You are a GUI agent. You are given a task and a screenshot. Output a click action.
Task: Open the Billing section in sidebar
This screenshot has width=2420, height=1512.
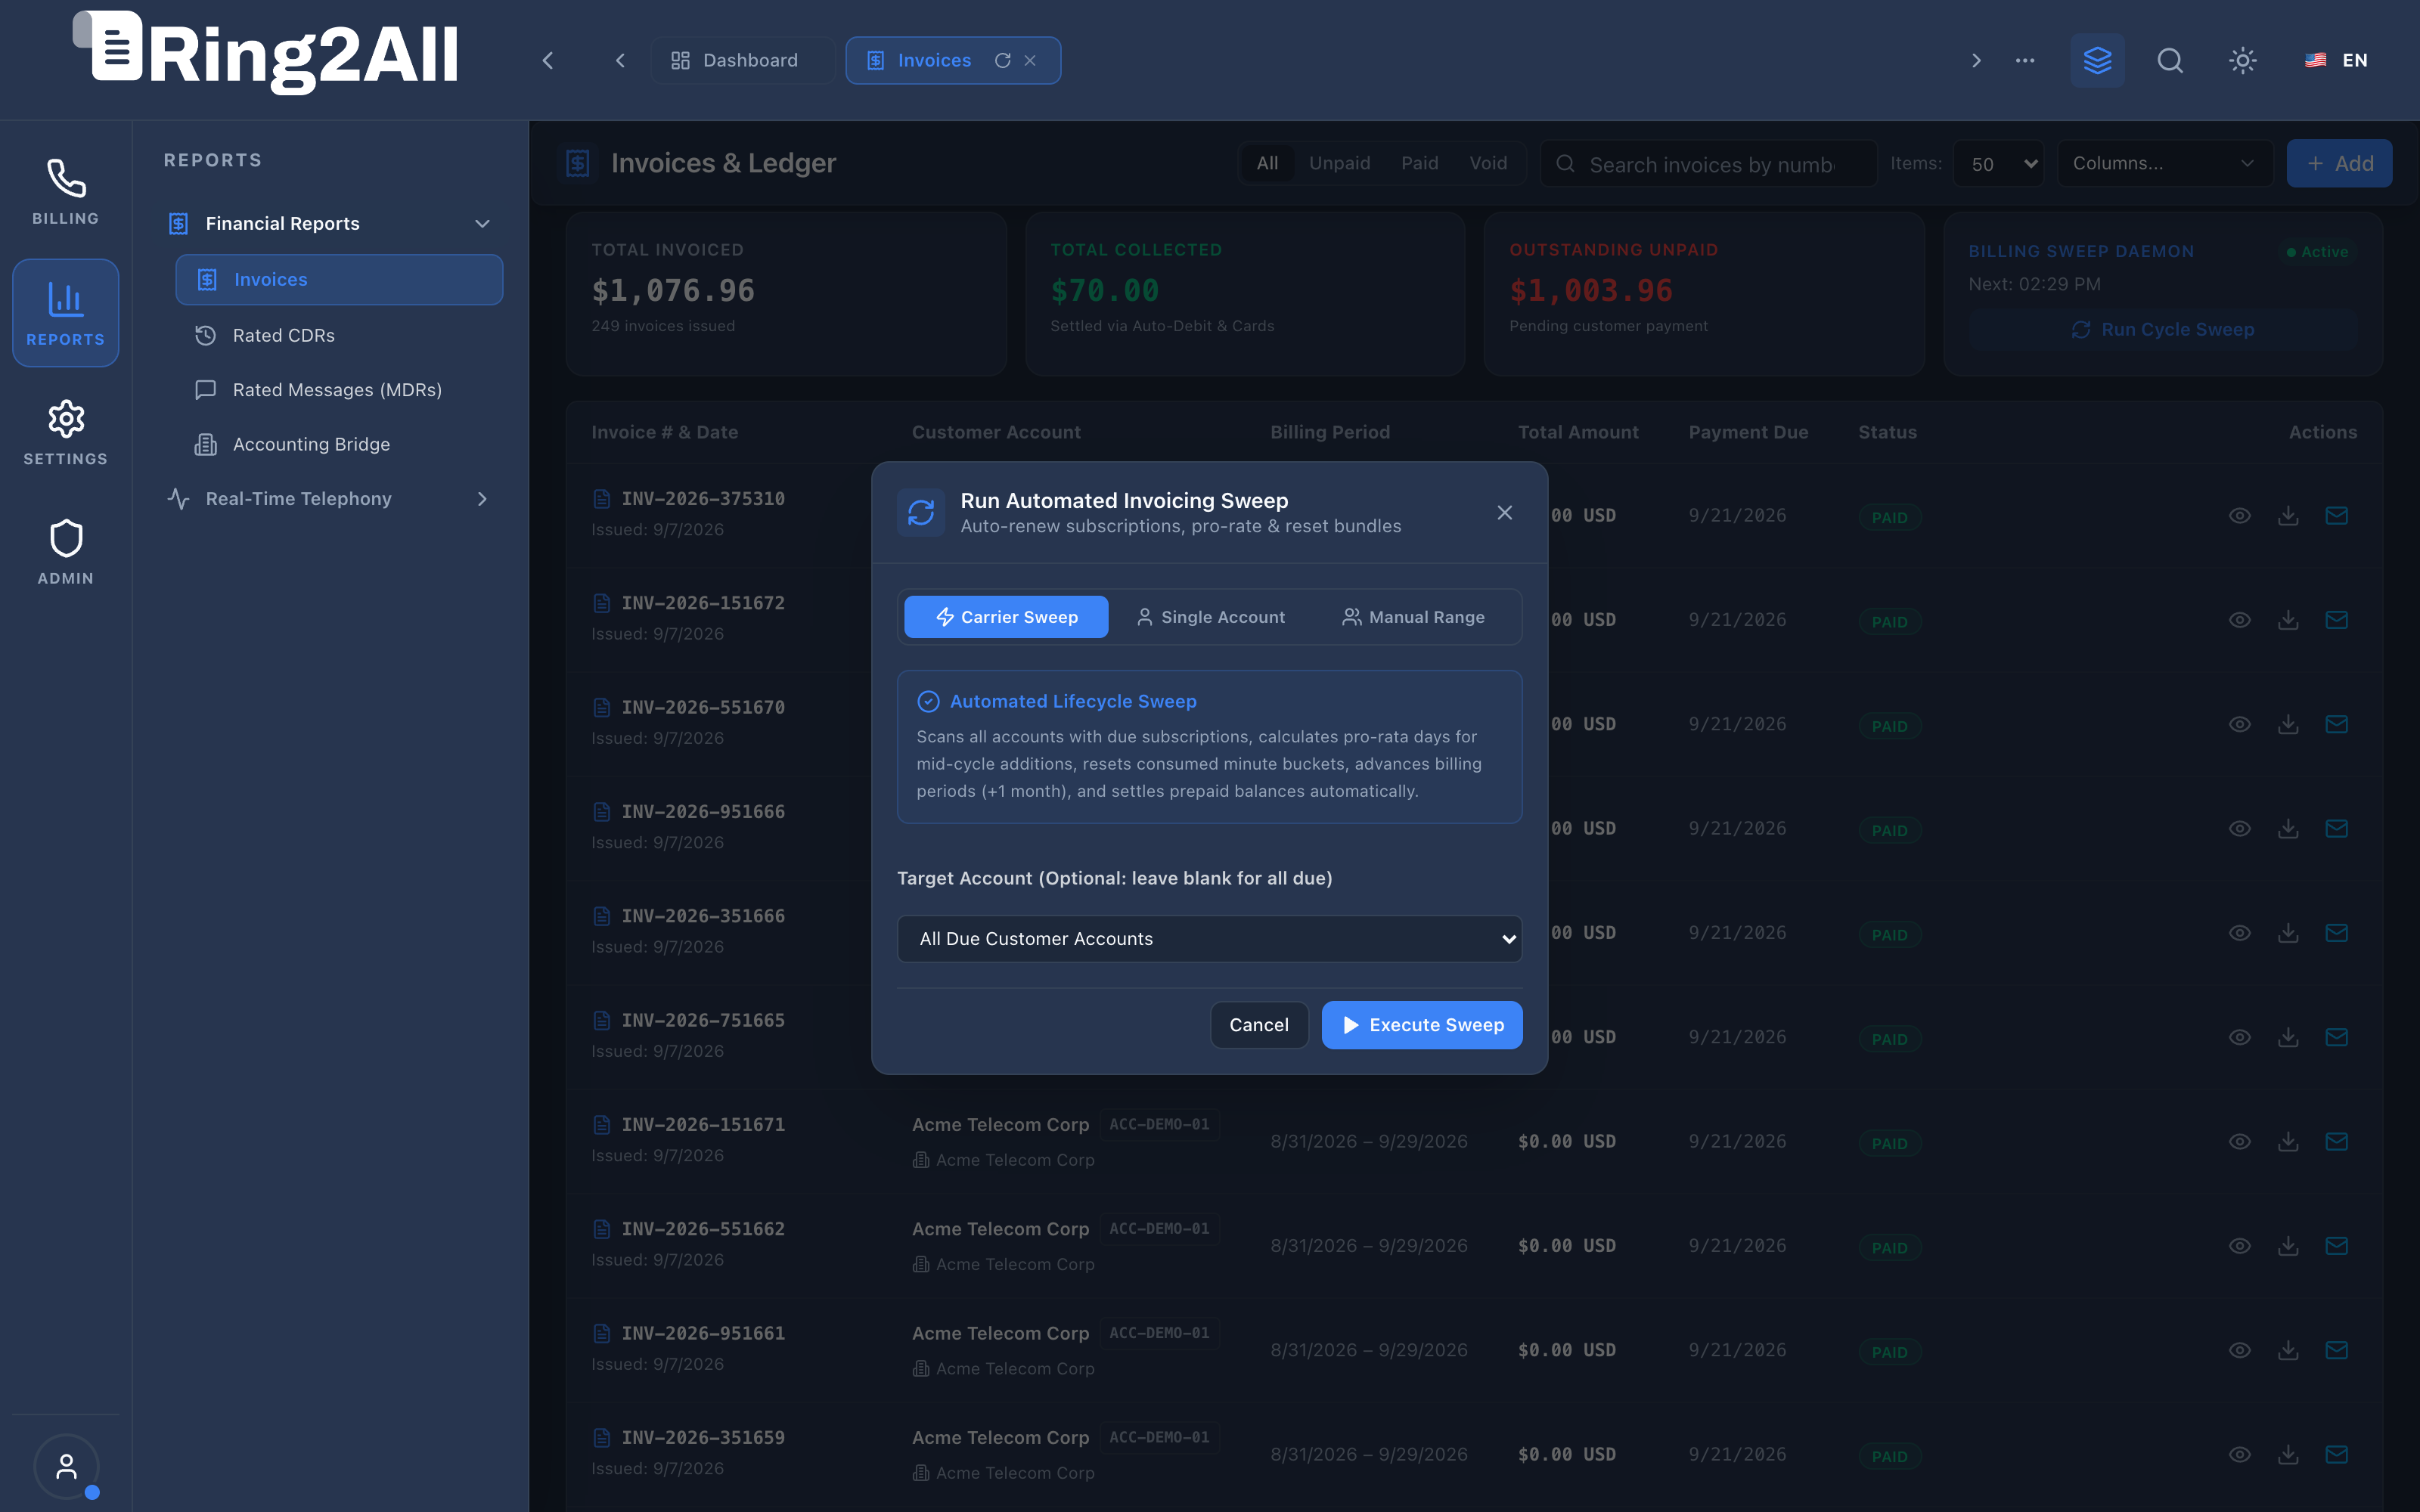coord(65,192)
